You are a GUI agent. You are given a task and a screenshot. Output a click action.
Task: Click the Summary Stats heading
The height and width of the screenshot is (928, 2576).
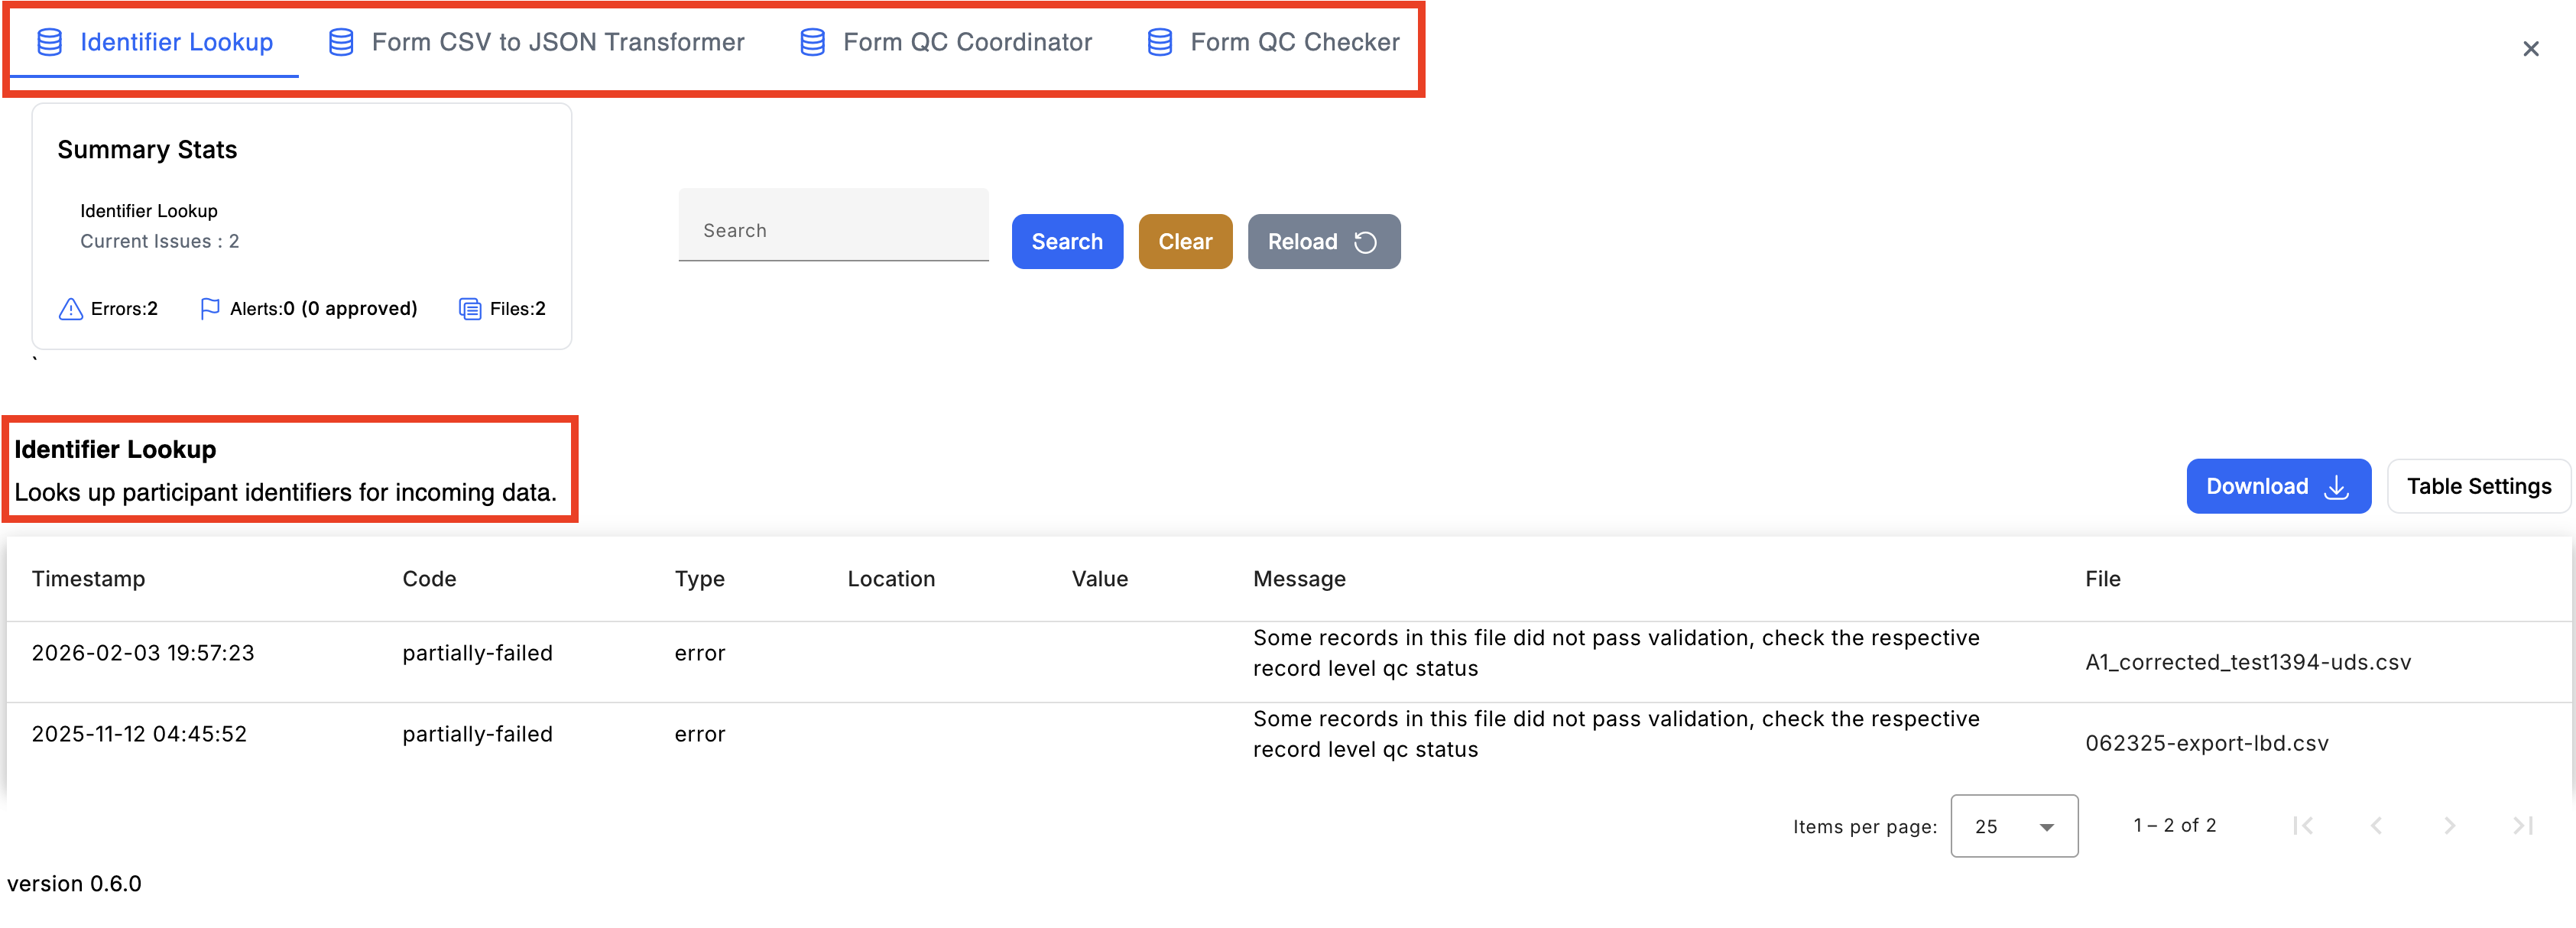point(147,150)
